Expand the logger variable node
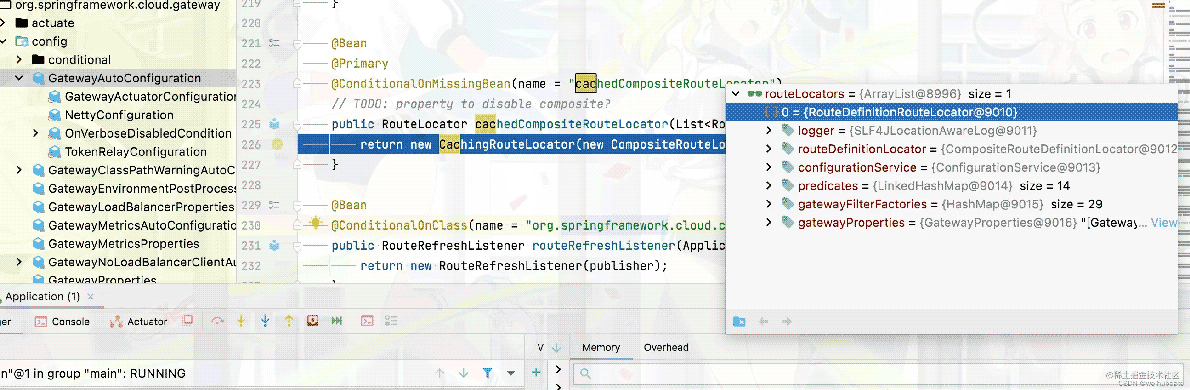 pyautogui.click(x=770, y=131)
